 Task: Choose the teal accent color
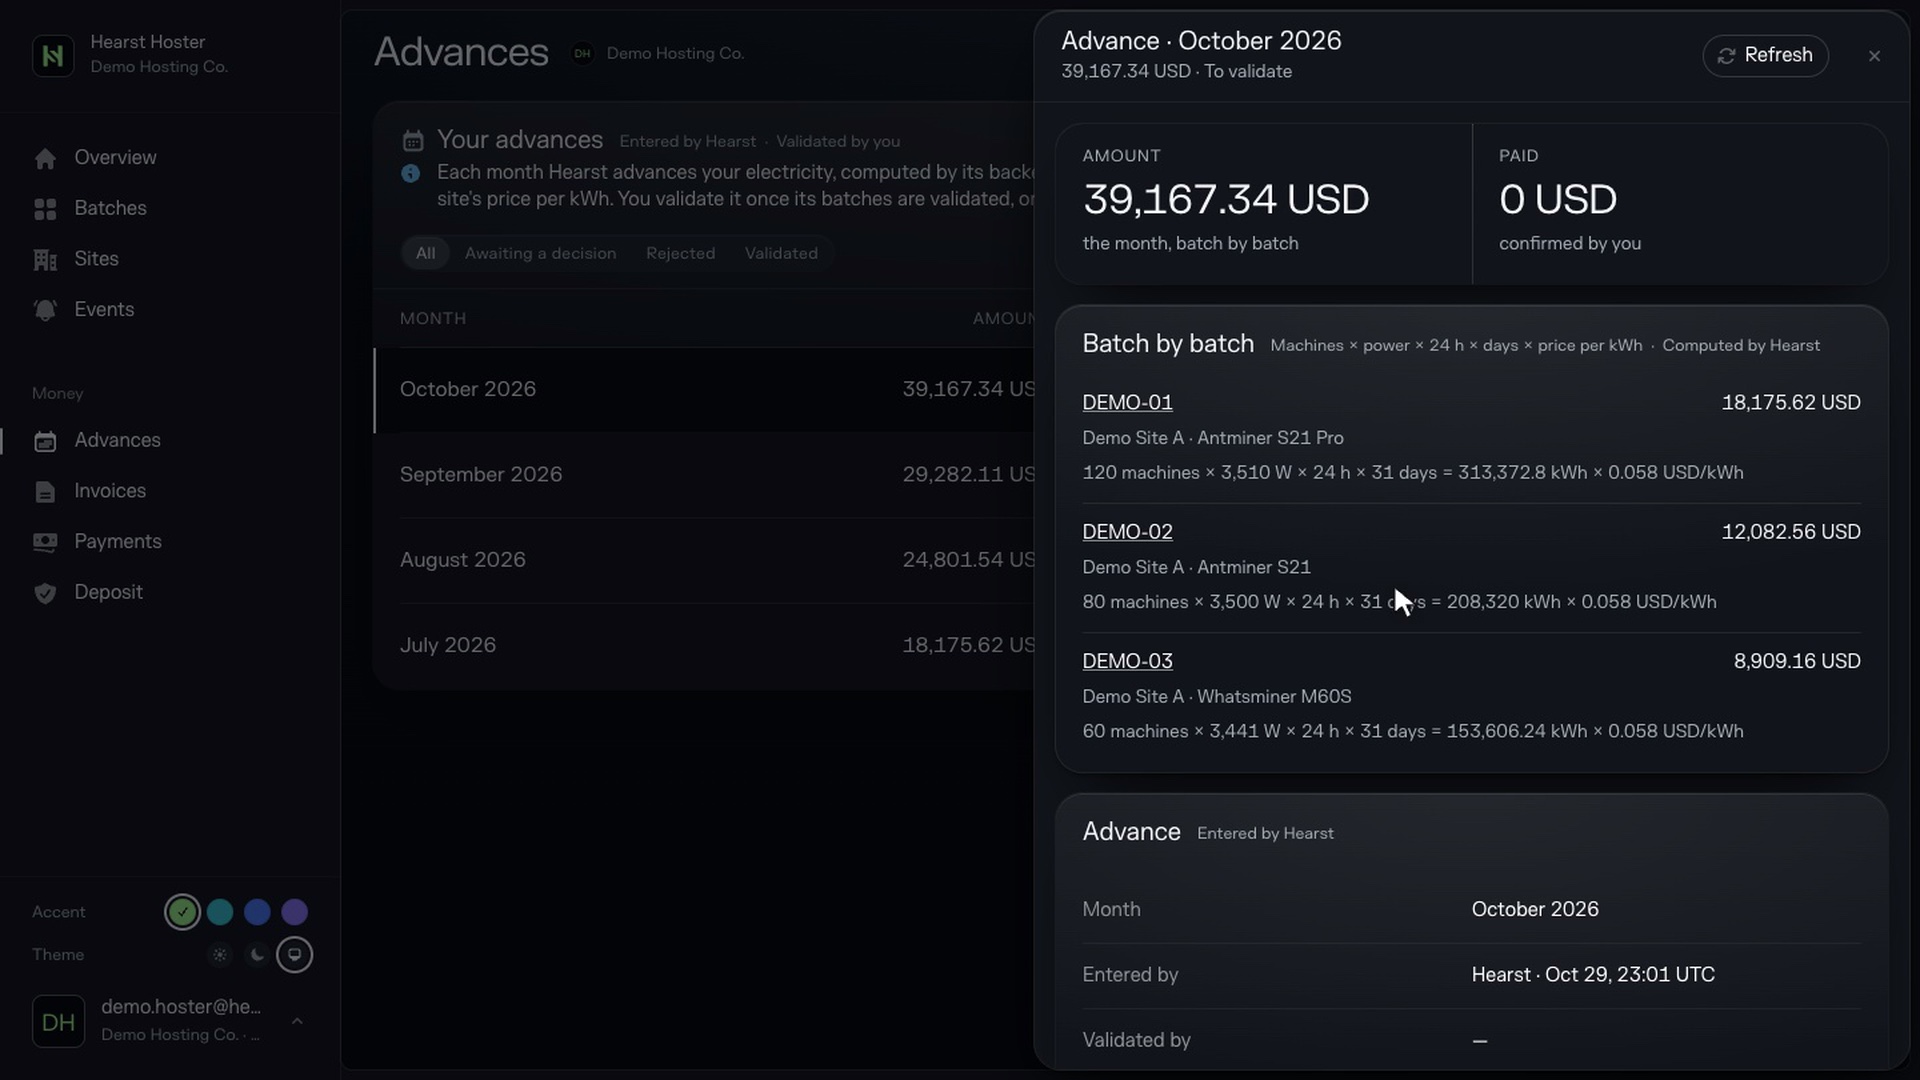[x=220, y=912]
